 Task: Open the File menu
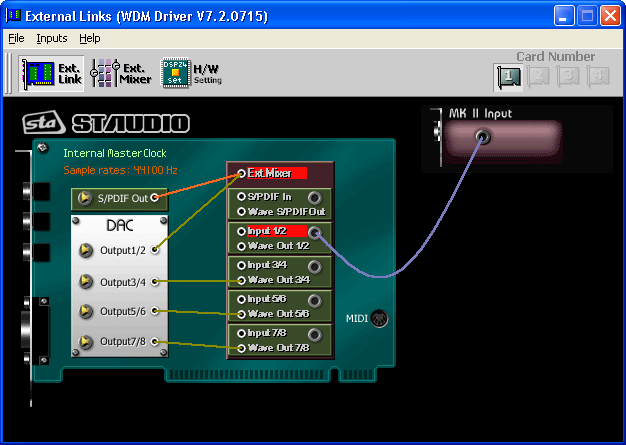(16, 38)
